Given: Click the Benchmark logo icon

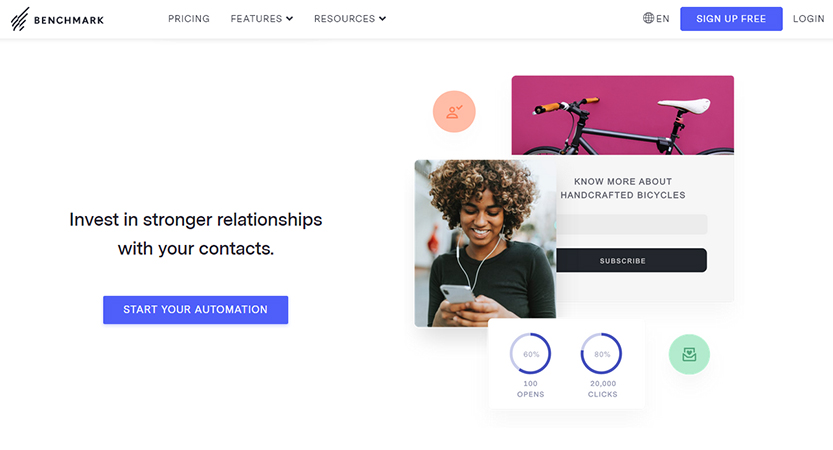Looking at the screenshot, I should pos(20,19).
